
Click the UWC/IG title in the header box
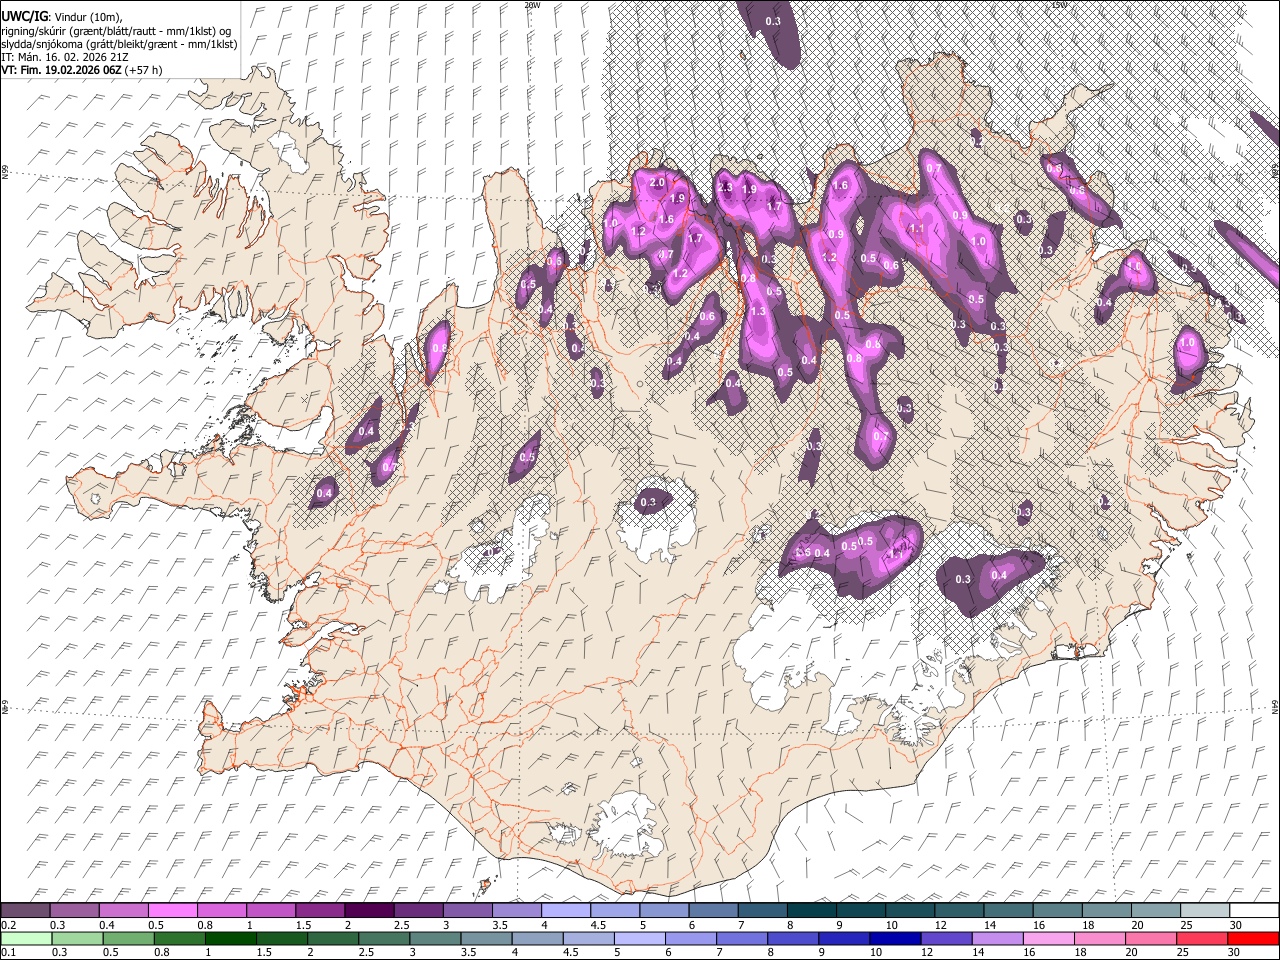24,16
